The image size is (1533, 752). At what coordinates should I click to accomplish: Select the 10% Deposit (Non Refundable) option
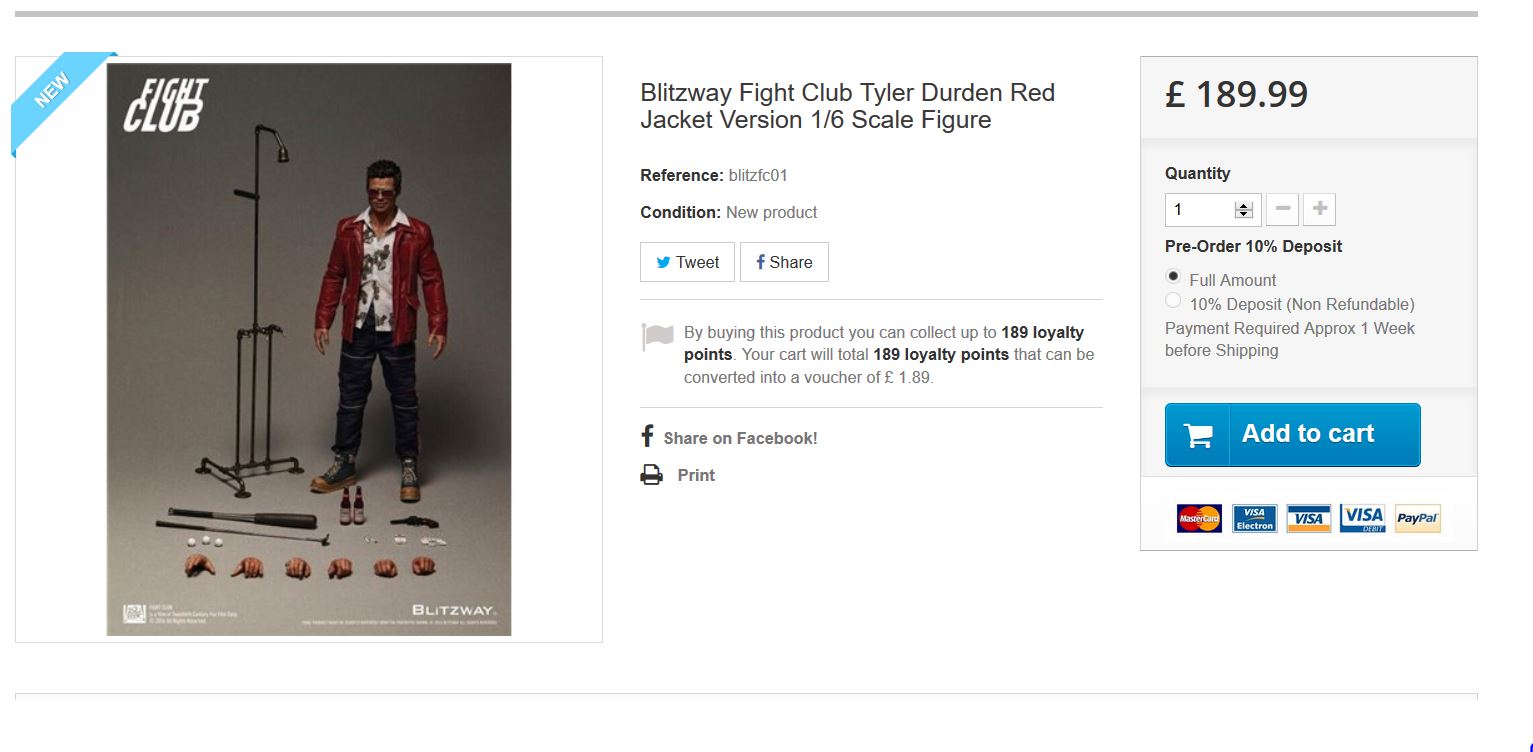(1173, 300)
